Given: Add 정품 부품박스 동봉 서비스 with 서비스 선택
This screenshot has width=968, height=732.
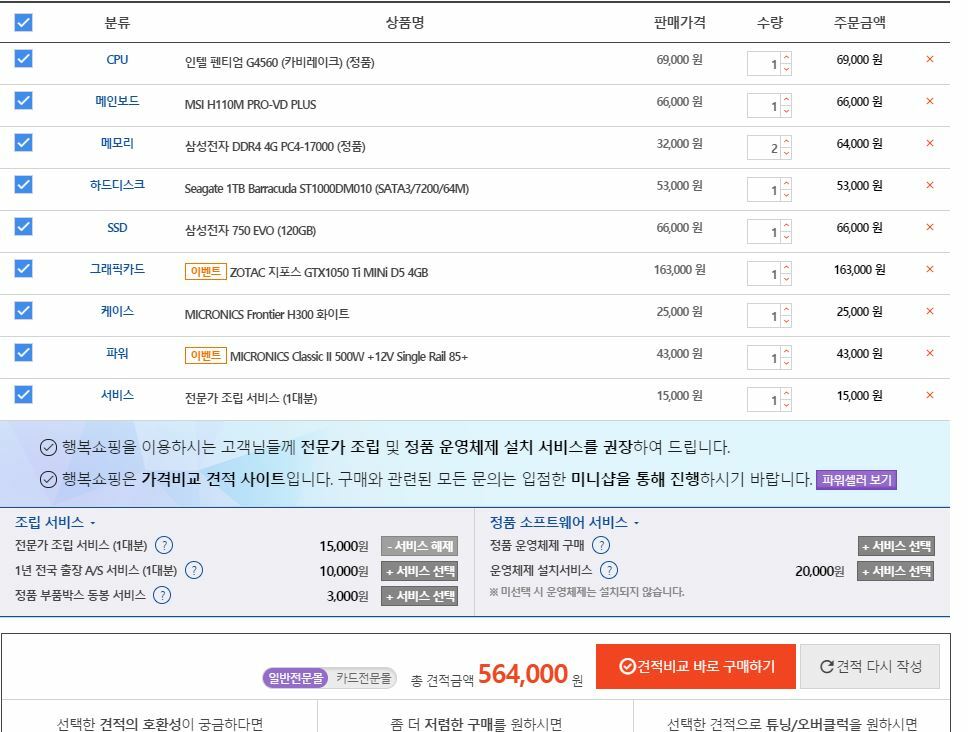Looking at the screenshot, I should (x=419, y=596).
